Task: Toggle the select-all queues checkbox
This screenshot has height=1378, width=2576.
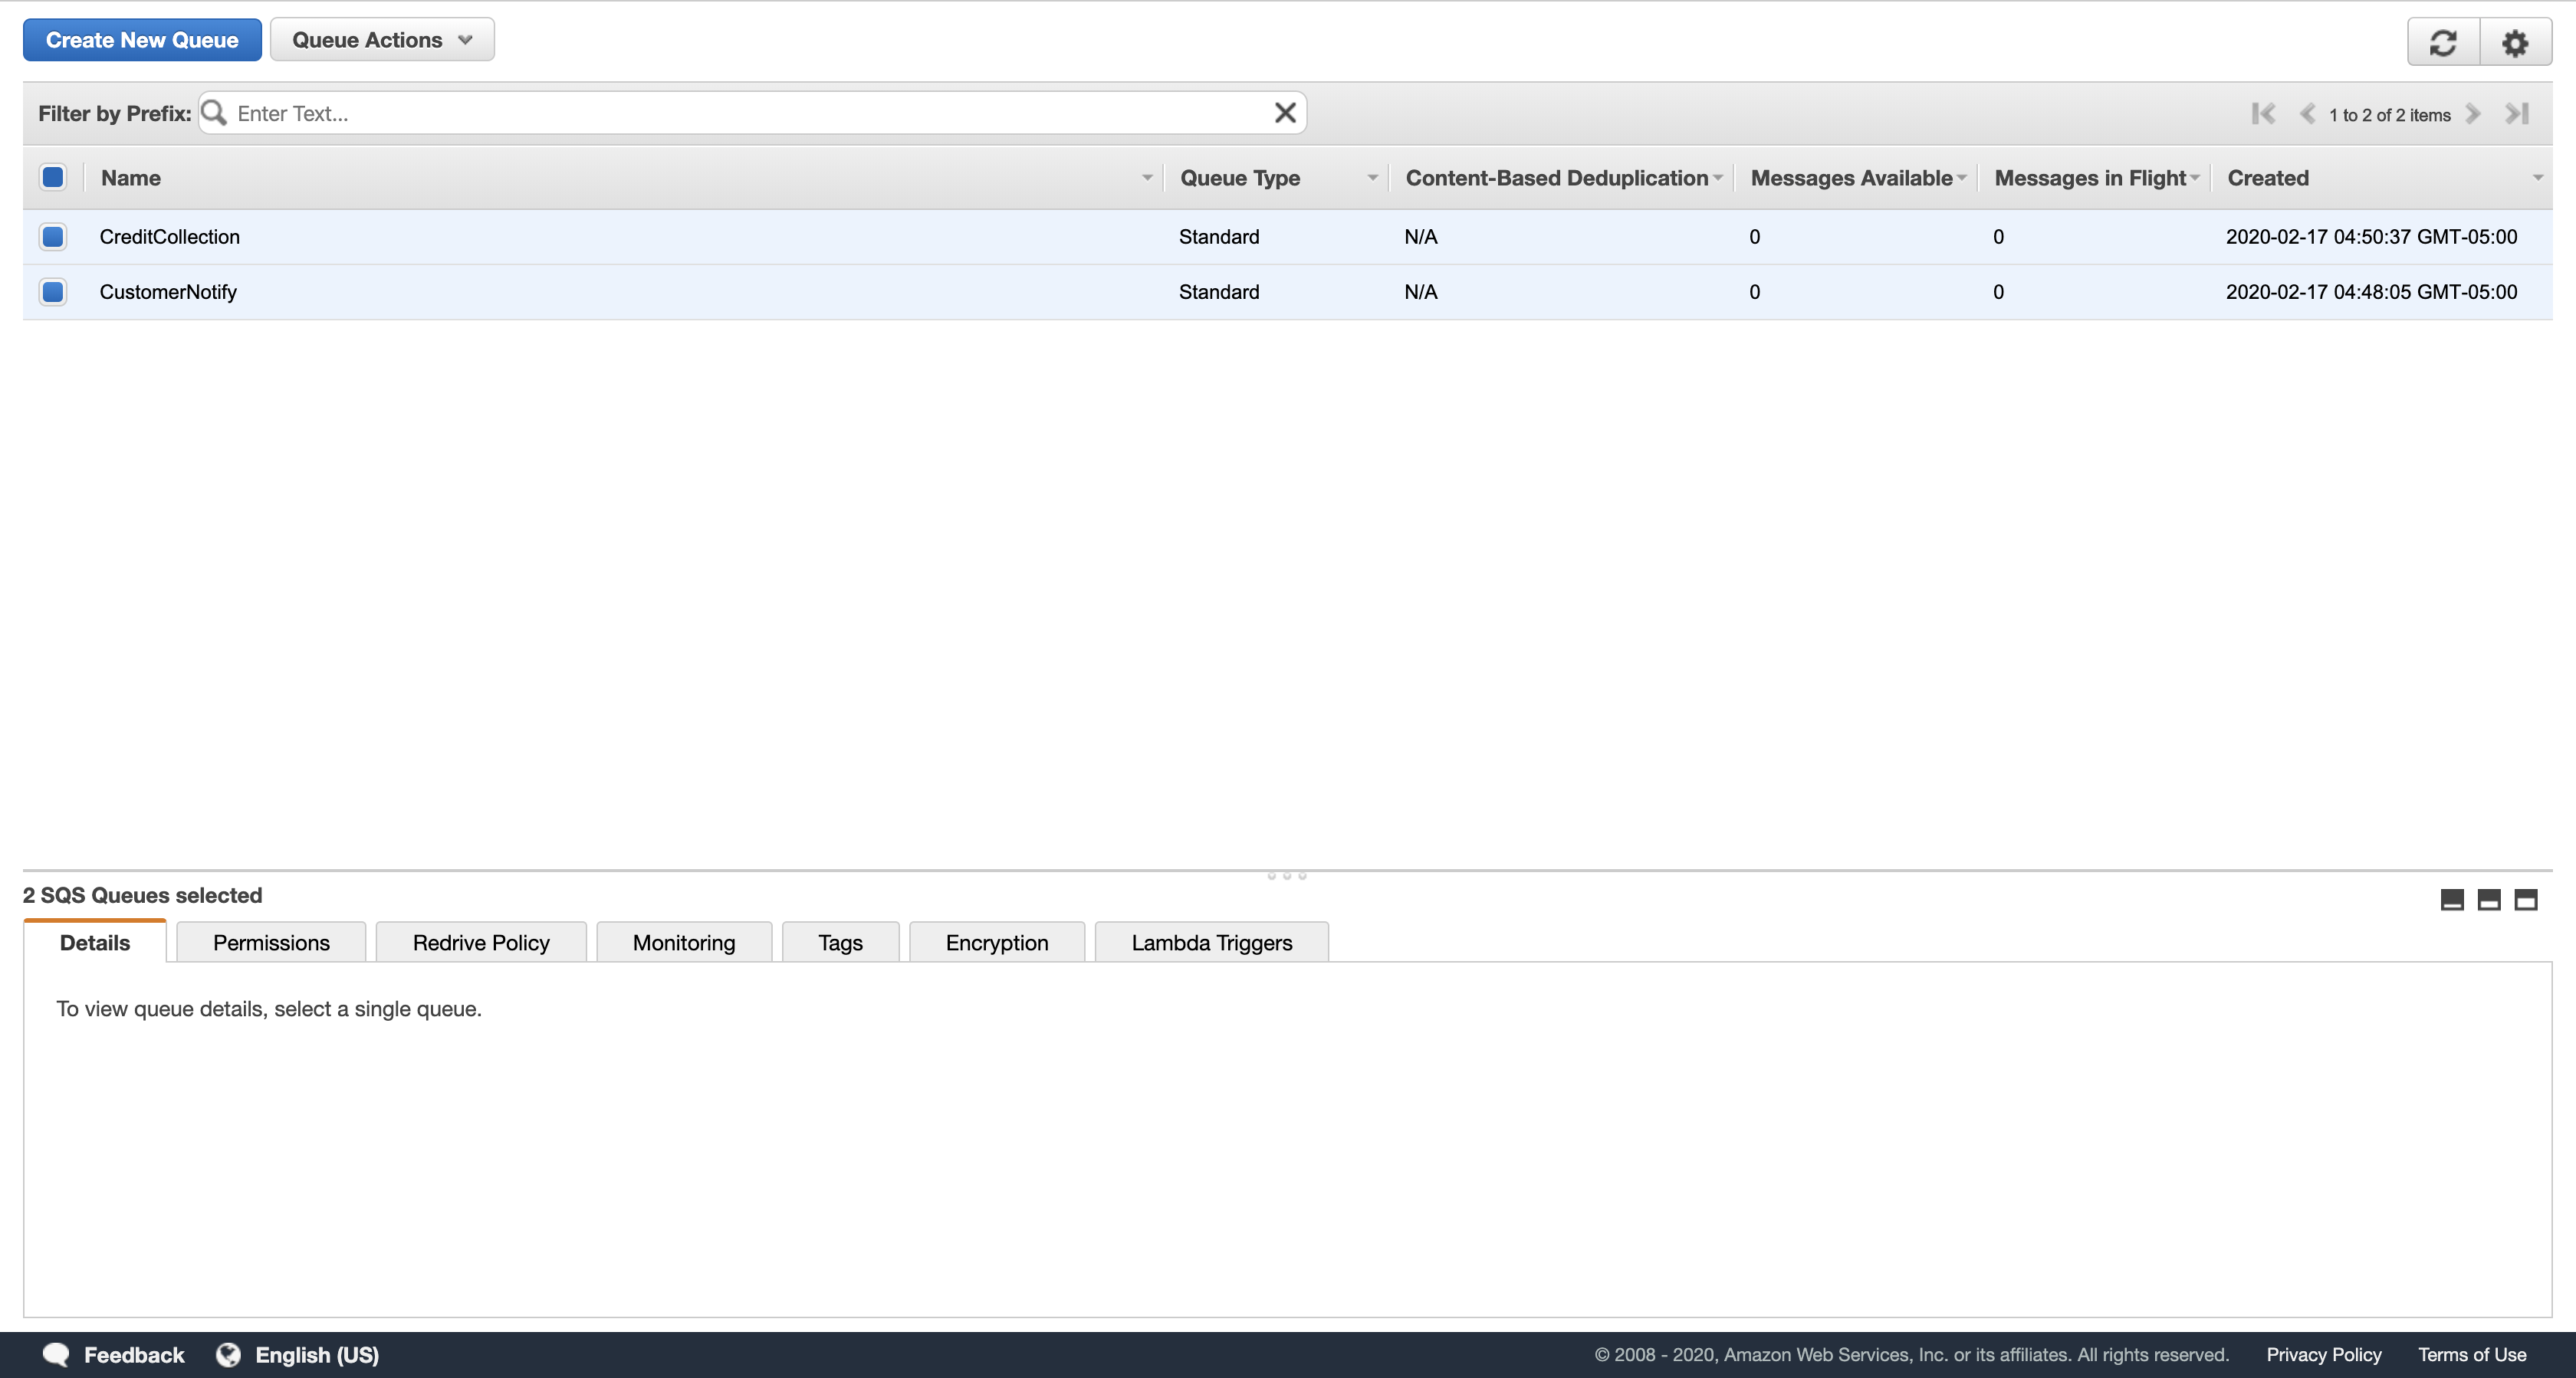Action: 53,177
